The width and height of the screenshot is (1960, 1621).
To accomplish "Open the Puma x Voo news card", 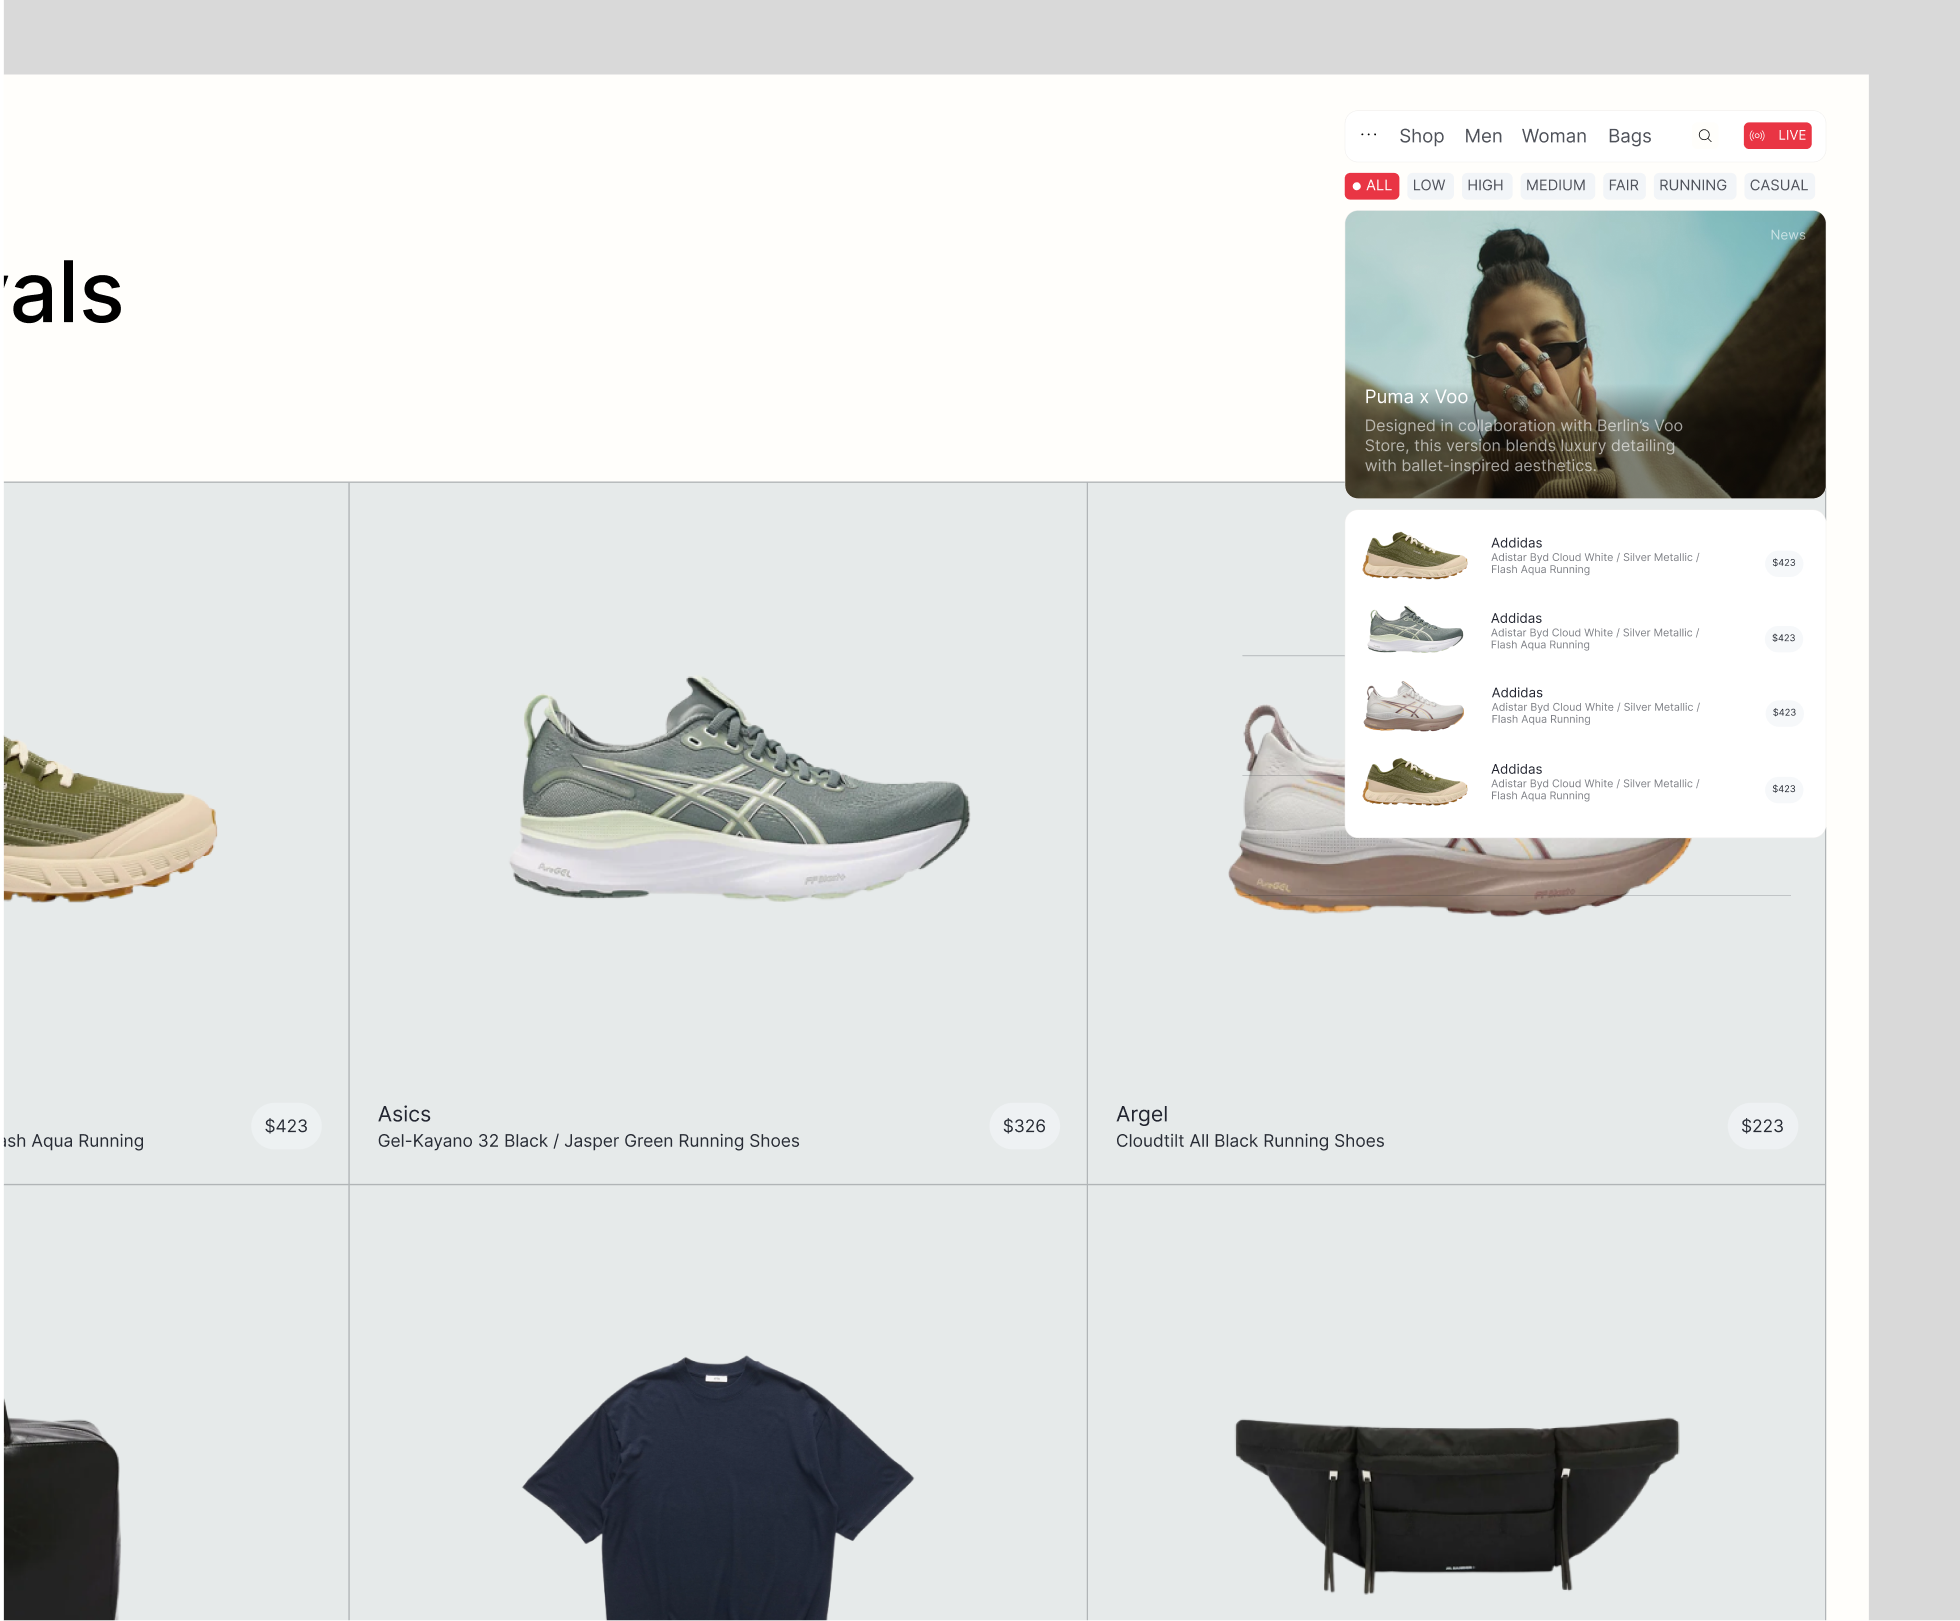I will click(x=1584, y=354).
